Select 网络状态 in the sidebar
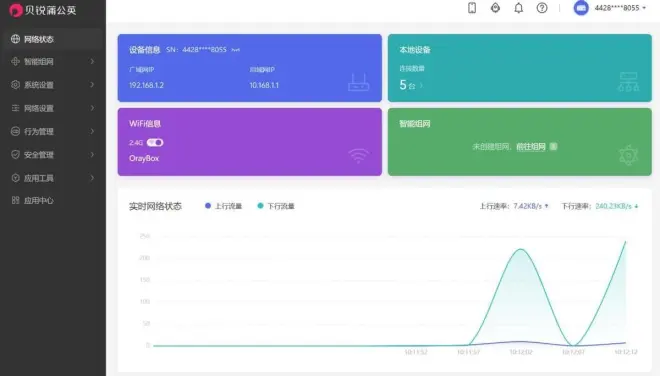 (53, 39)
